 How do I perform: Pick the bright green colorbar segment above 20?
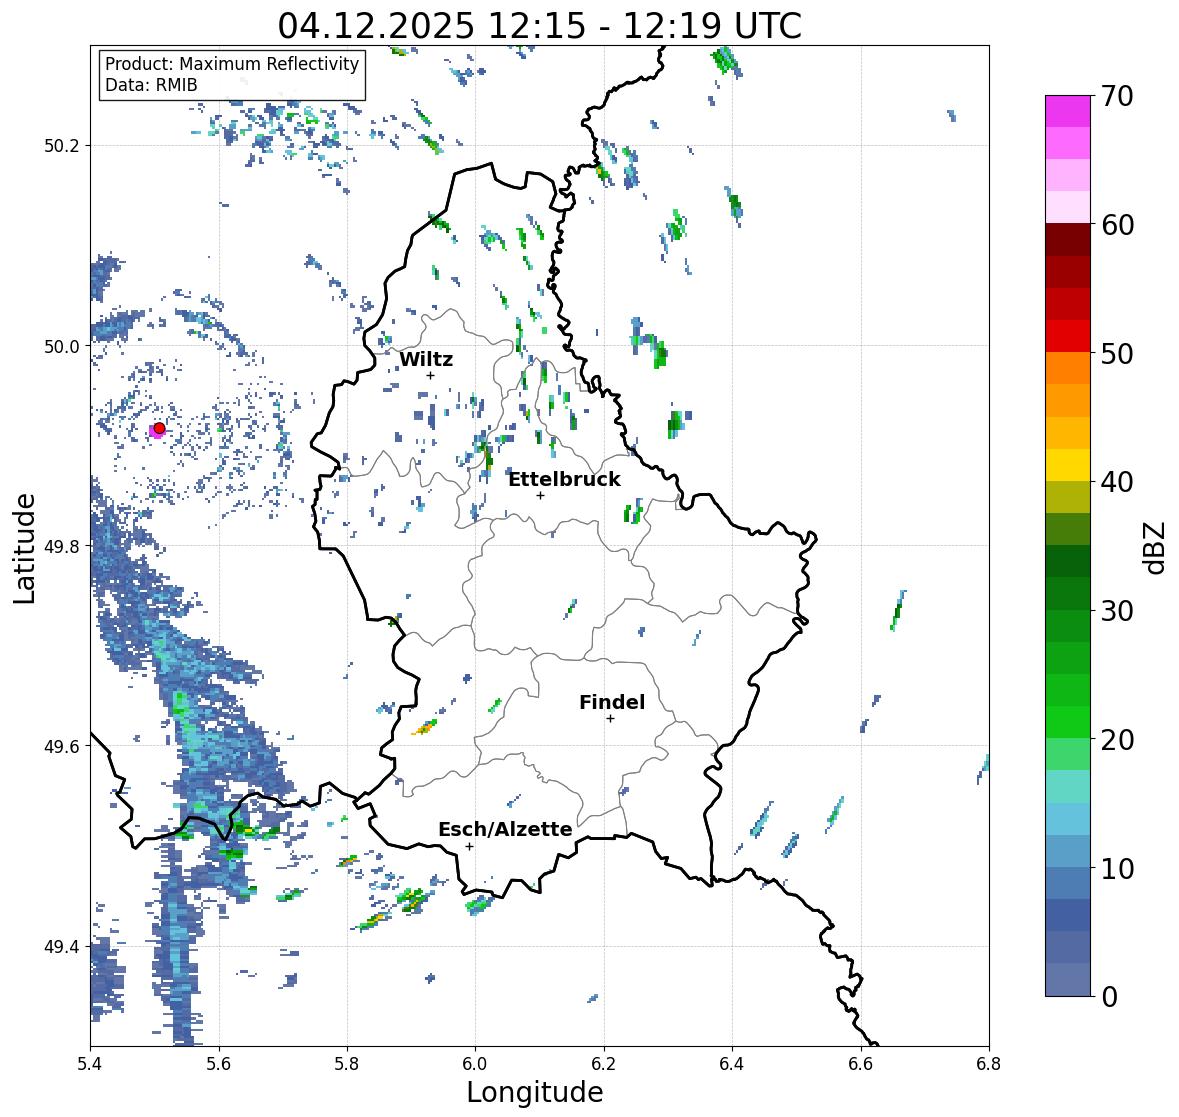point(1068,722)
